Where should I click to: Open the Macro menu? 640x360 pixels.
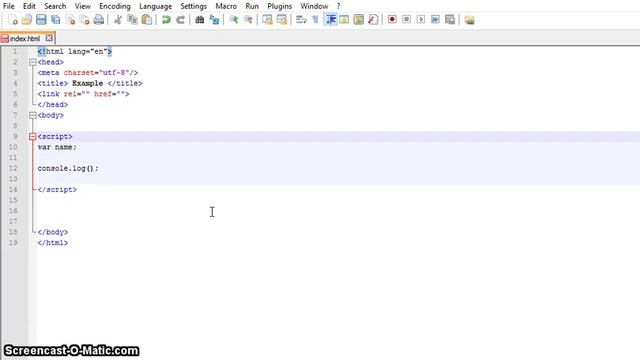point(226,6)
